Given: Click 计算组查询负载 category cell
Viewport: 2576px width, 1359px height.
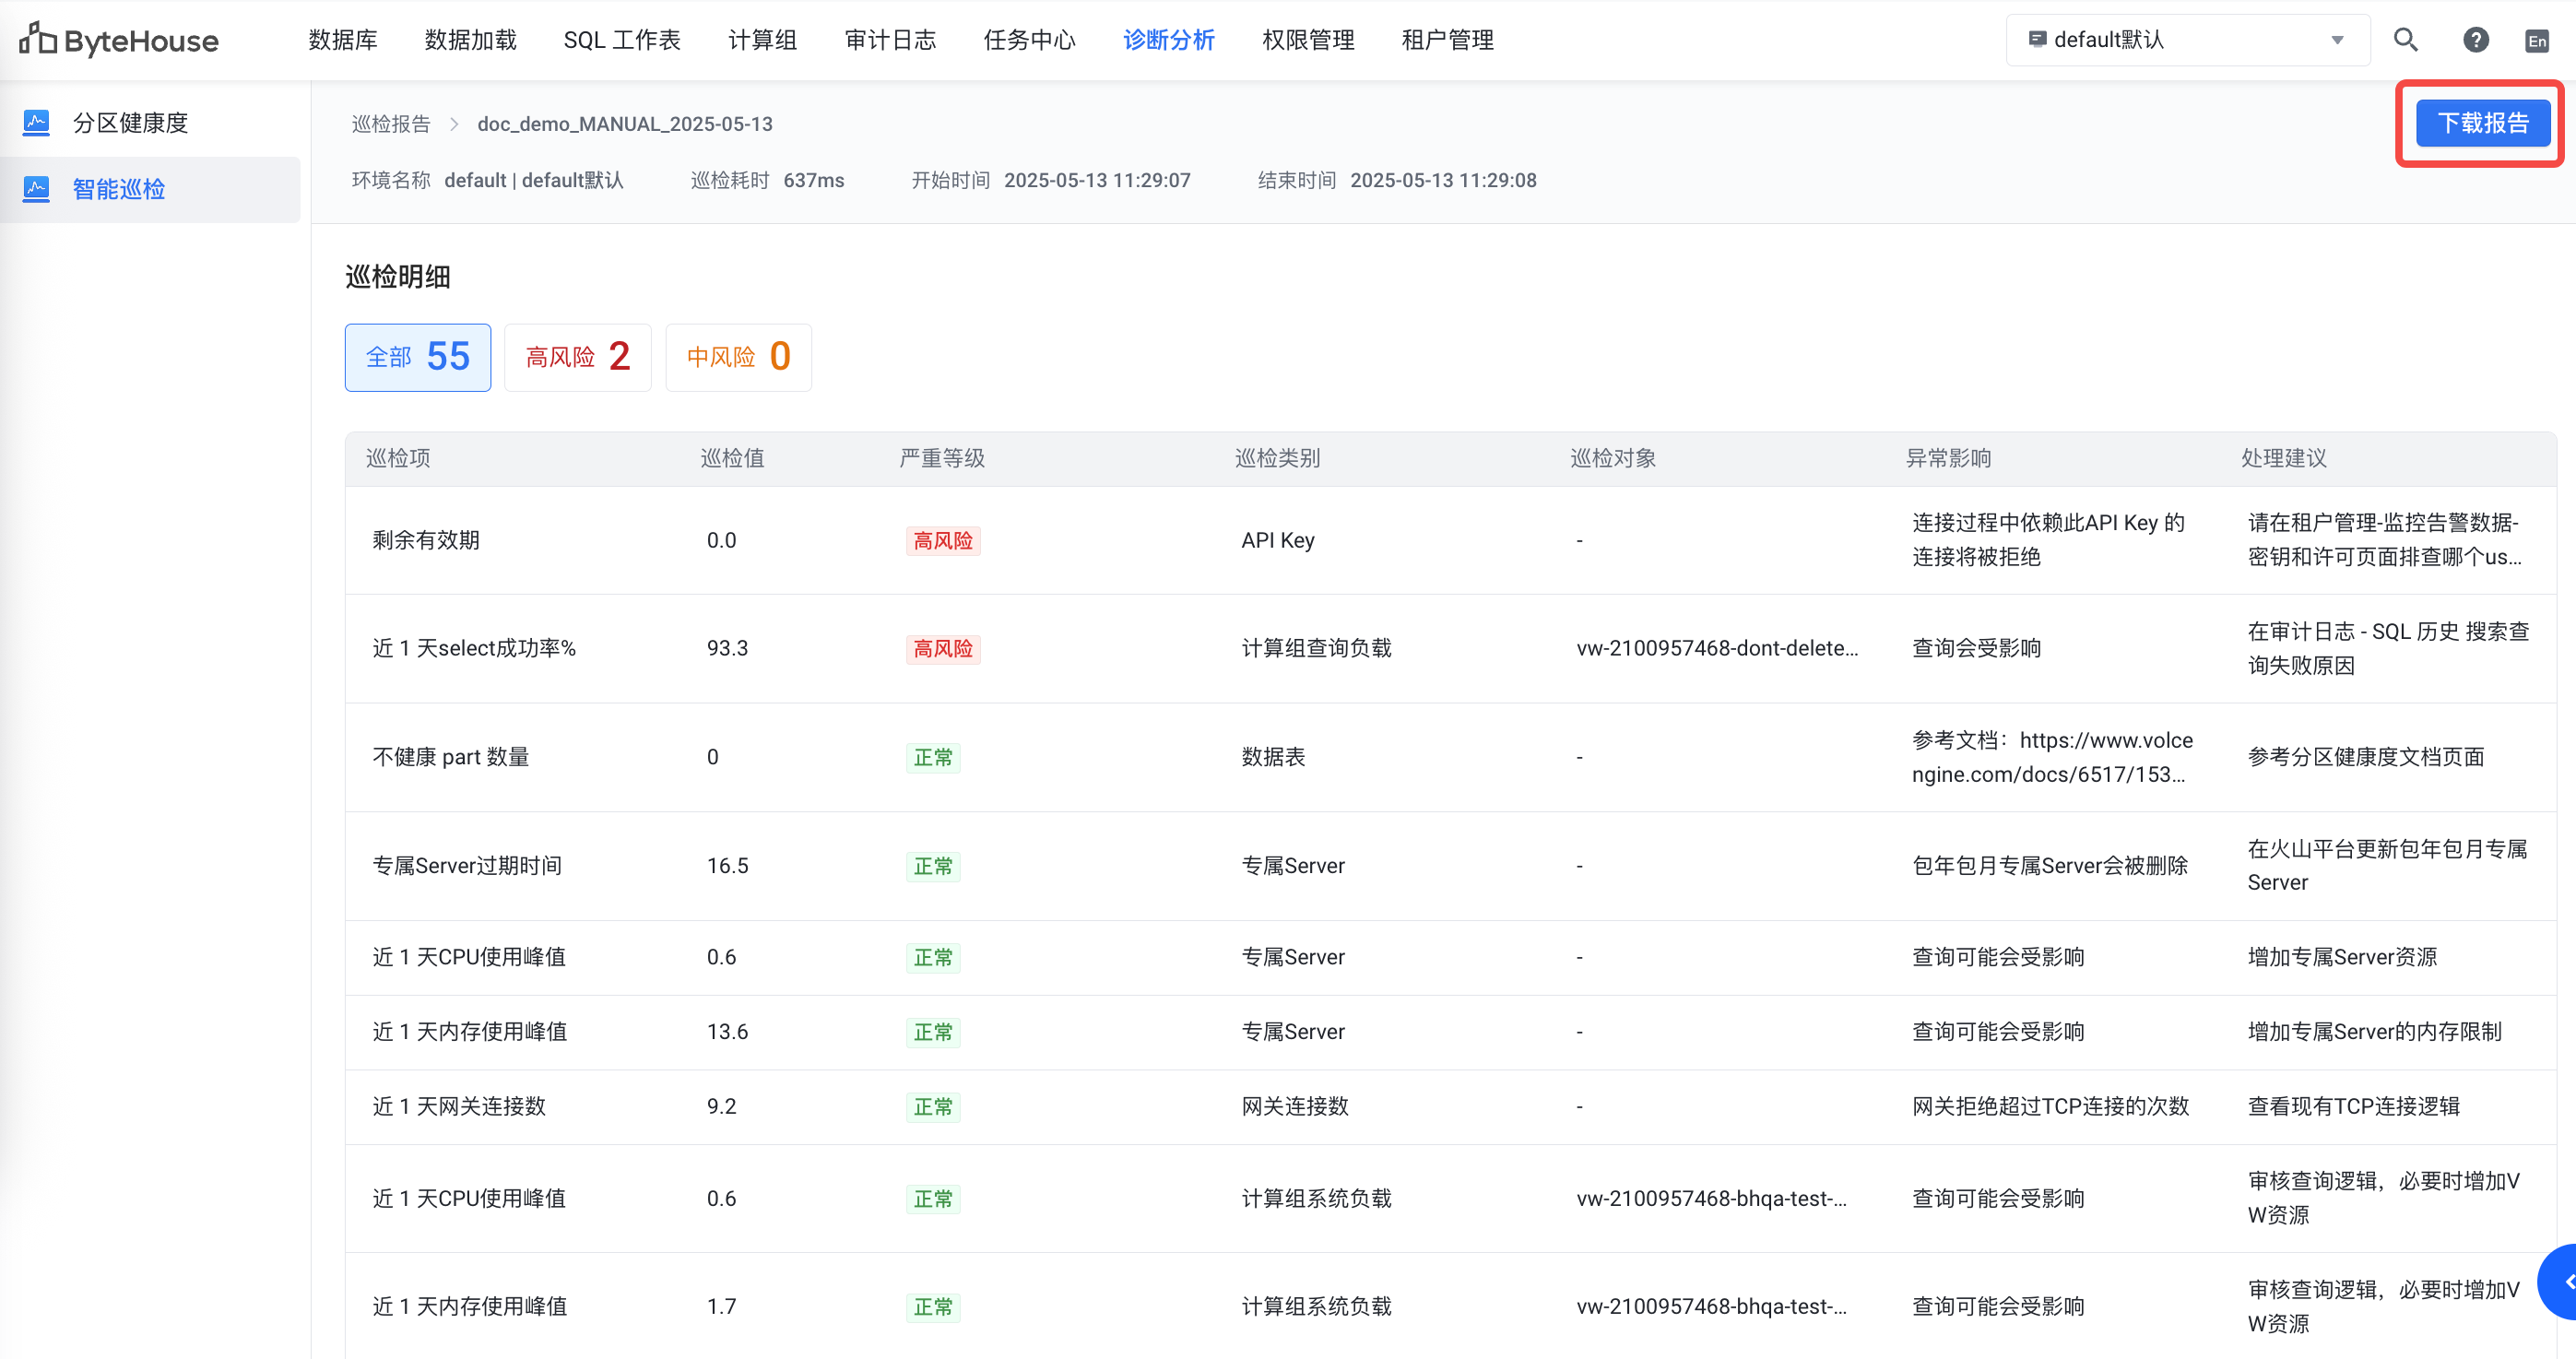Looking at the screenshot, I should point(1316,648).
